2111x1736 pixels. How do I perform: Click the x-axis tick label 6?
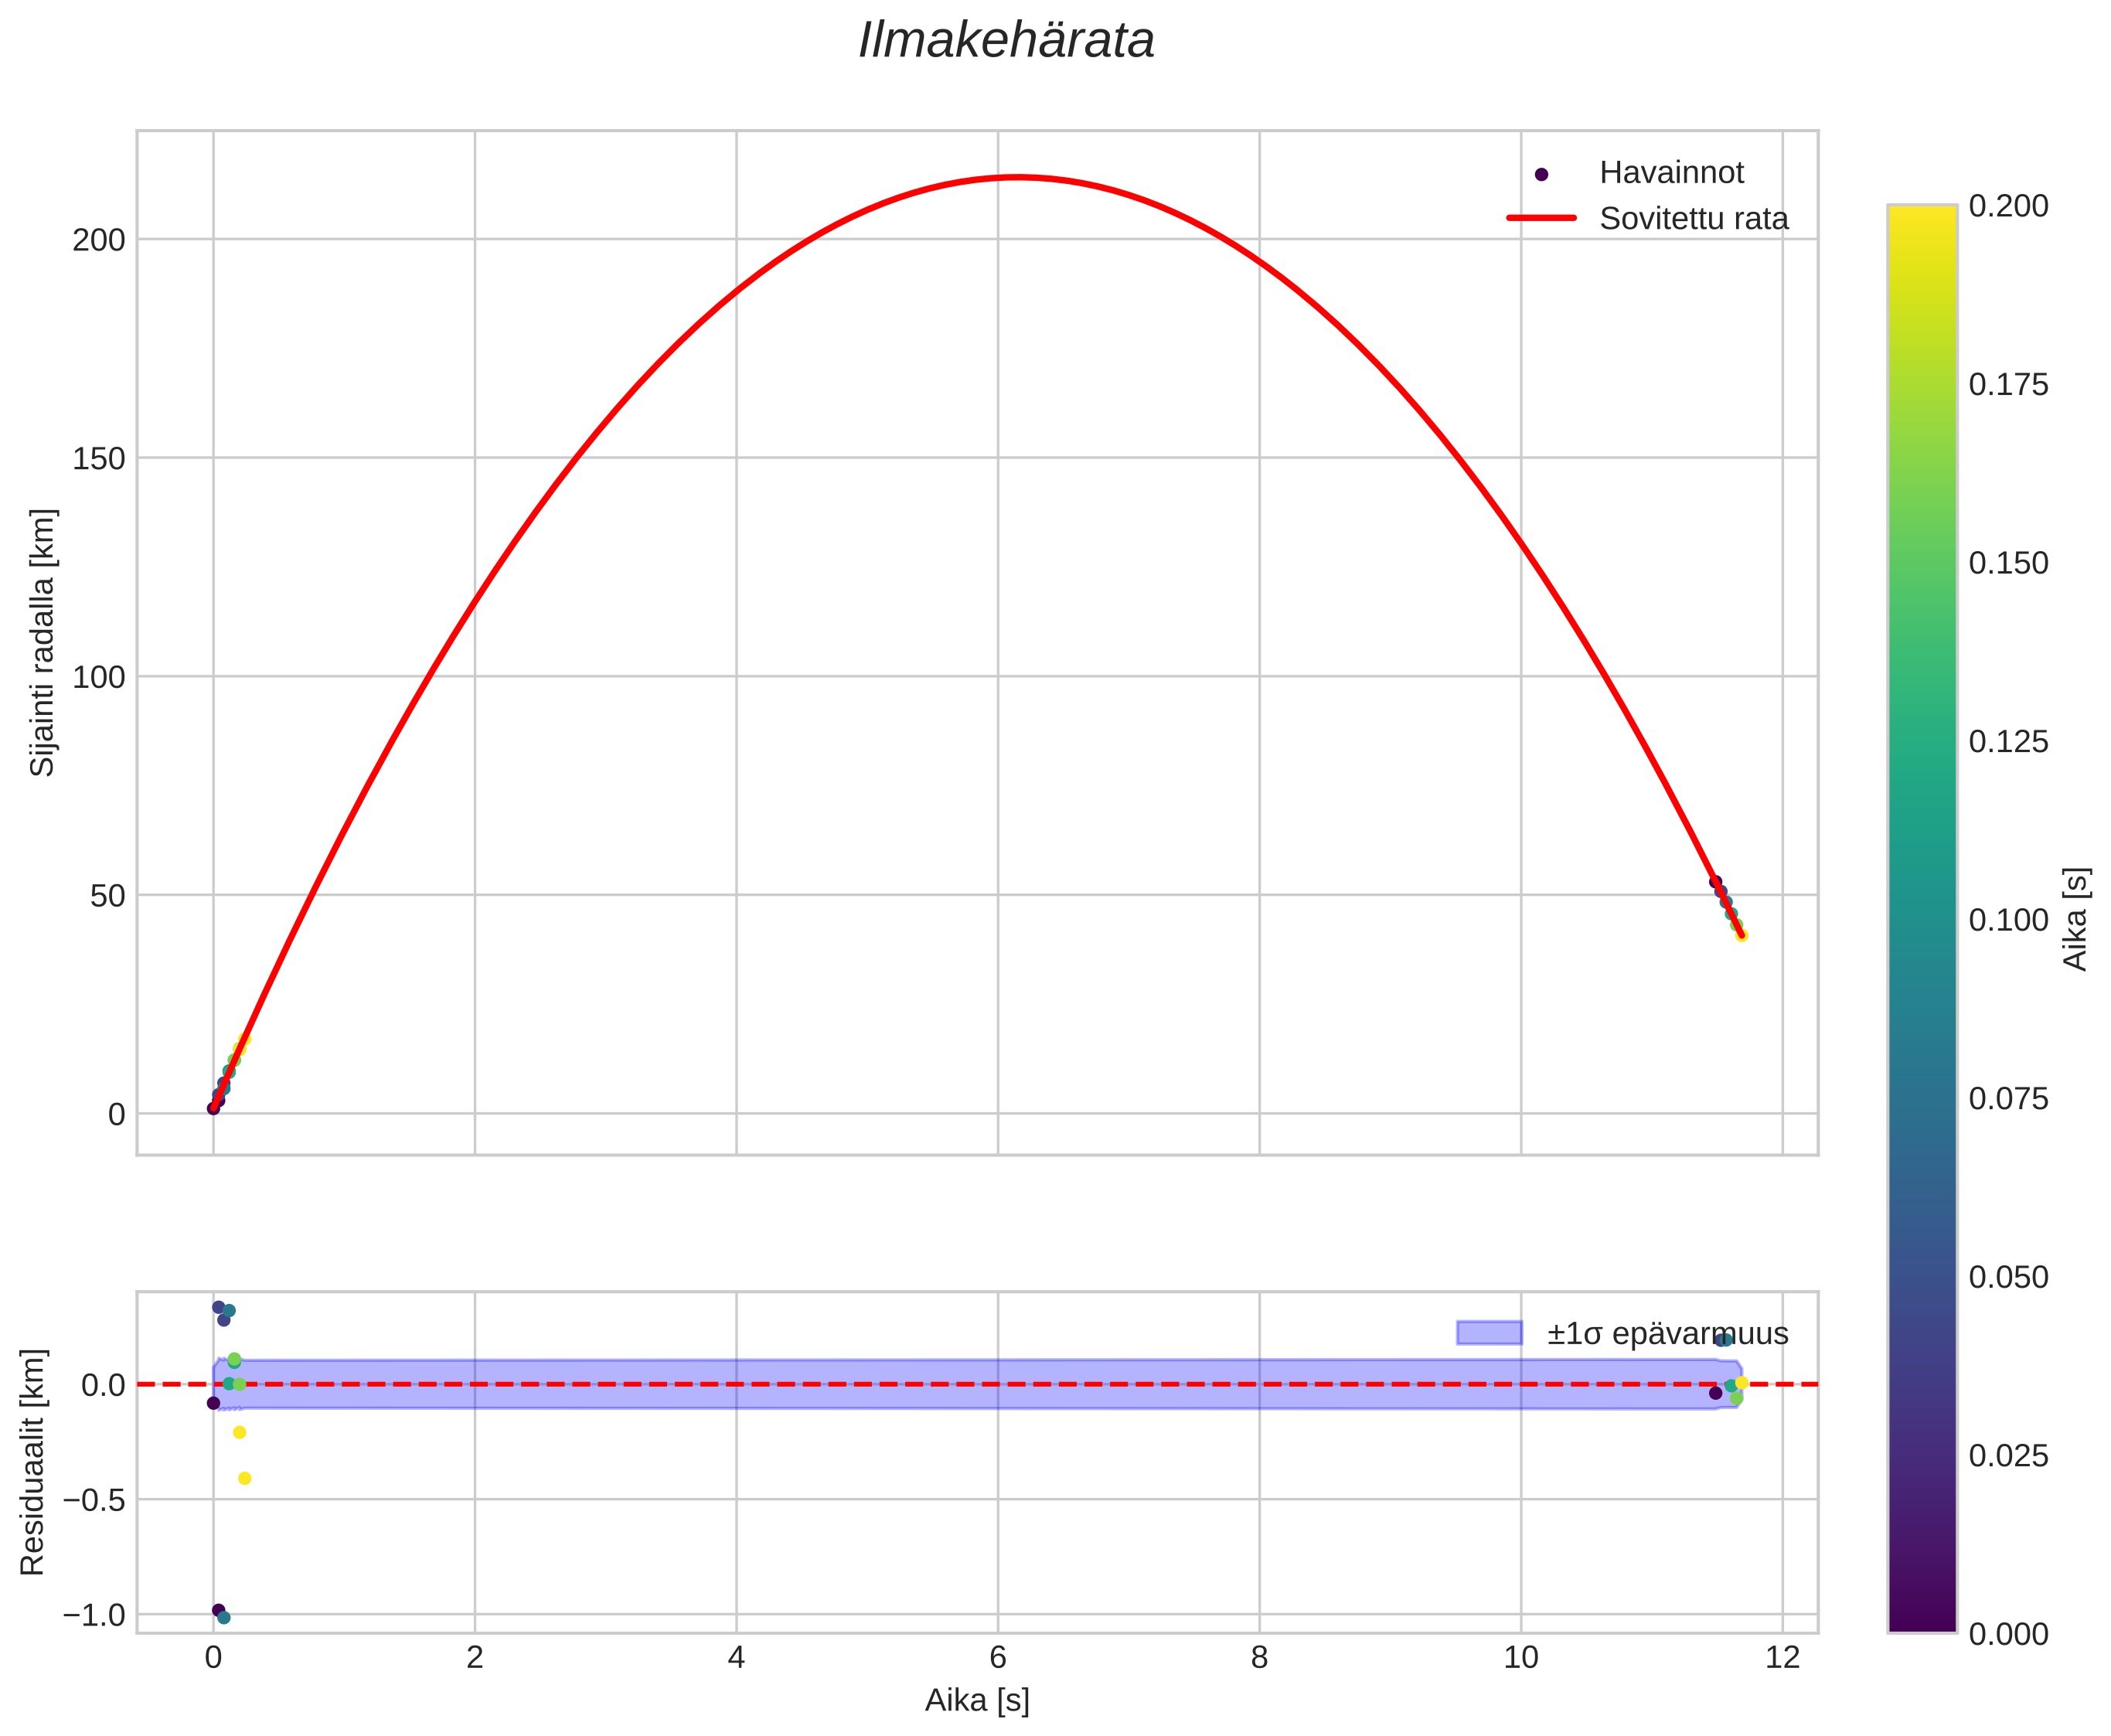(997, 1658)
